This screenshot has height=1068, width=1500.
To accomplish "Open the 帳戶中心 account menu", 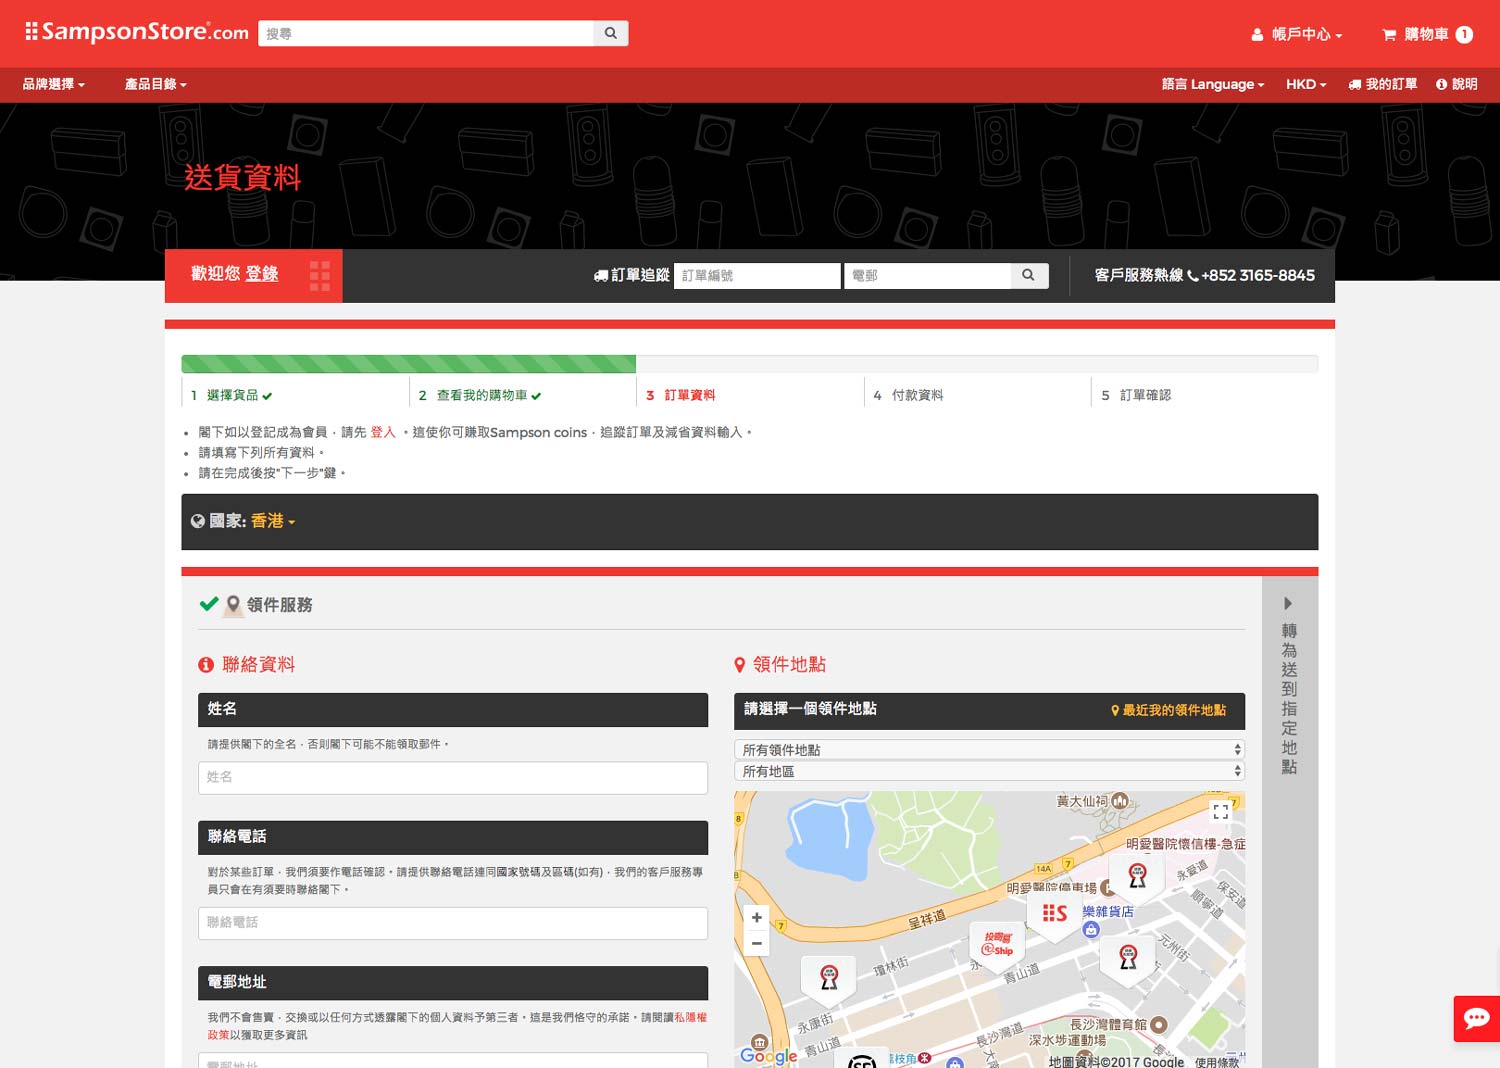I will (x=1297, y=34).
